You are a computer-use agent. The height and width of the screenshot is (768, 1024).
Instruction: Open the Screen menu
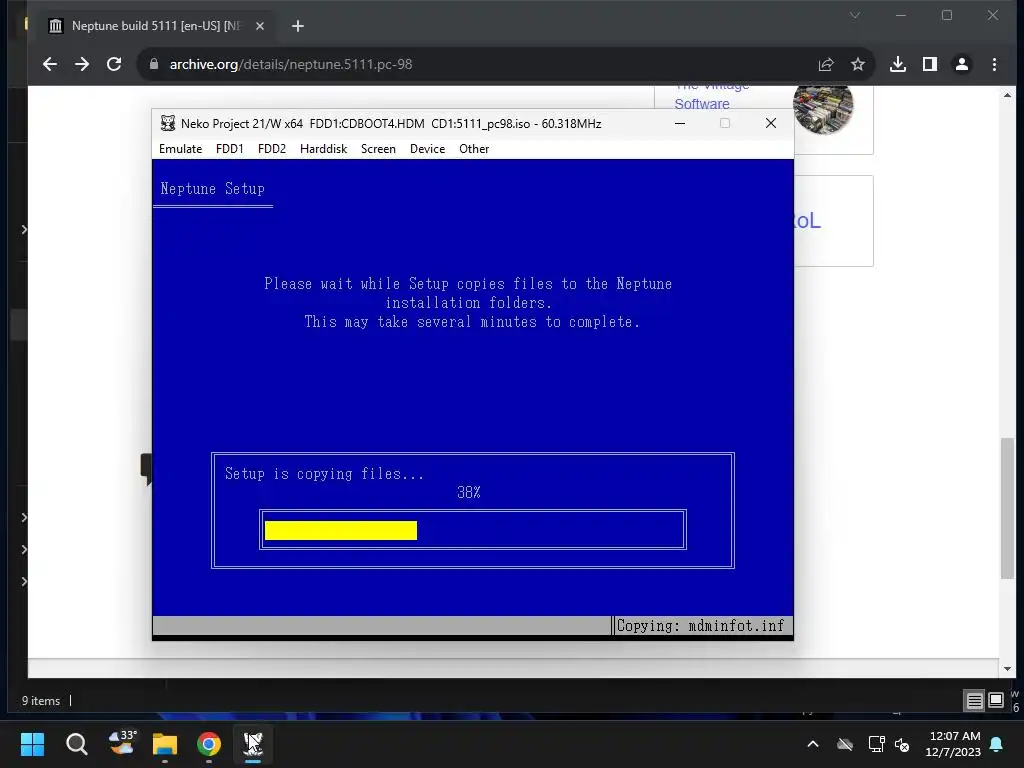[378, 149]
